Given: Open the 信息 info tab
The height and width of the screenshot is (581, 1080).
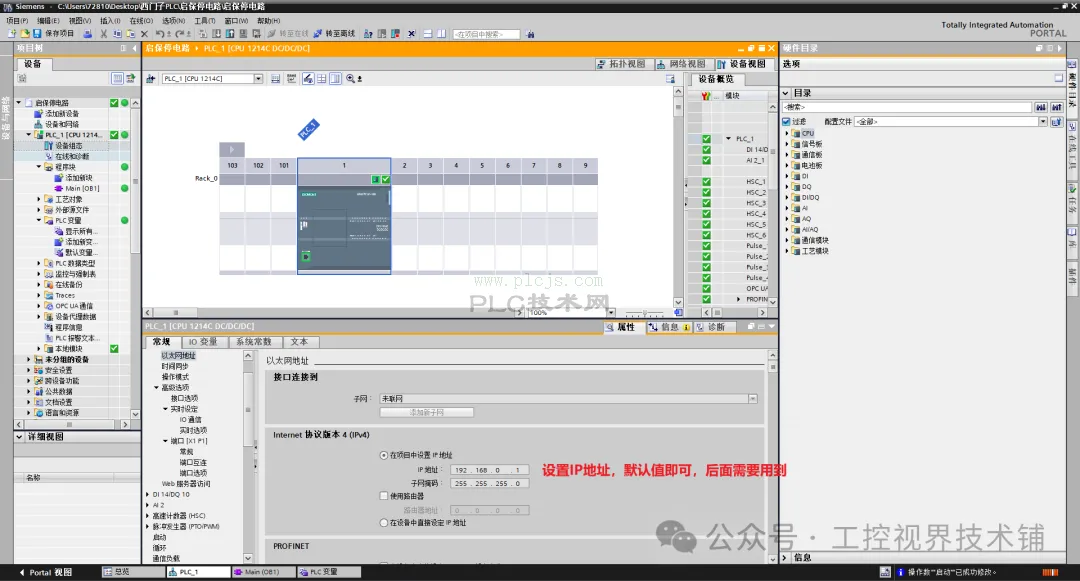Looking at the screenshot, I should (x=669, y=327).
